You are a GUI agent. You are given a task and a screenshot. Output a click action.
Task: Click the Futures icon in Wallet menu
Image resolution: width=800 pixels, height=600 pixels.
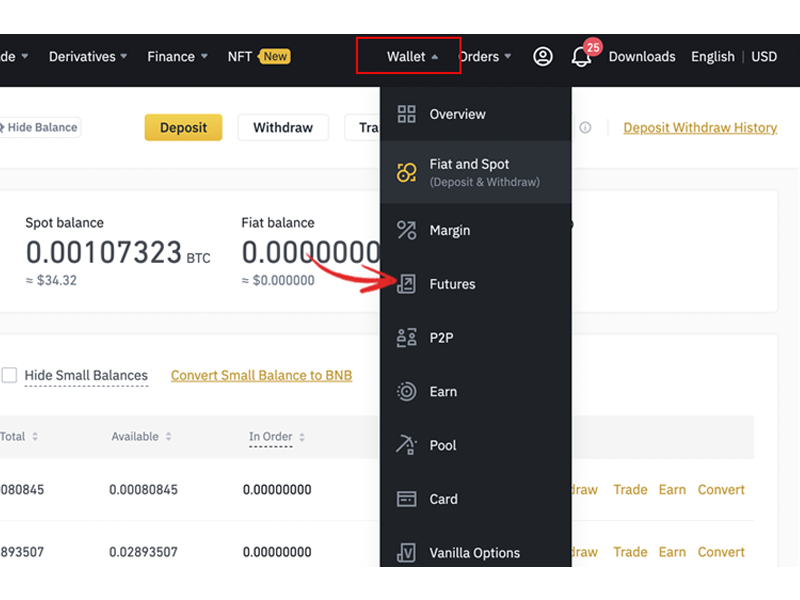click(x=407, y=284)
